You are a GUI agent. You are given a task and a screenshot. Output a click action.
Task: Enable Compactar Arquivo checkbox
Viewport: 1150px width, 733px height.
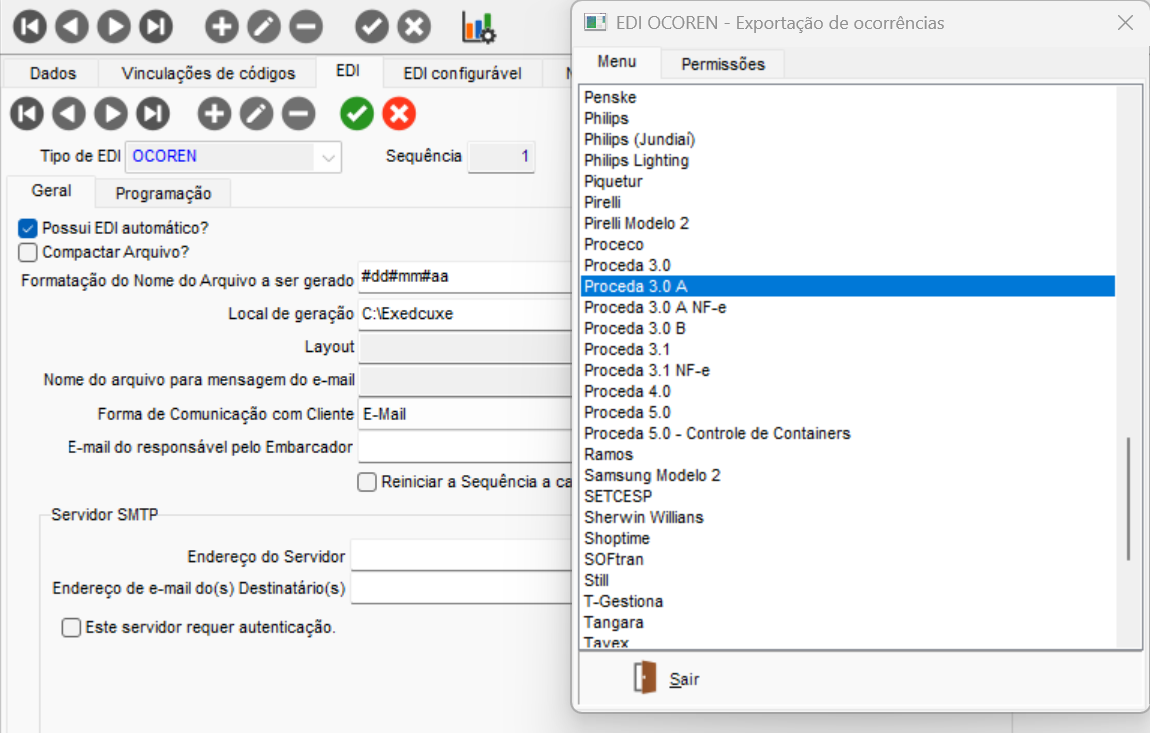pos(28,252)
